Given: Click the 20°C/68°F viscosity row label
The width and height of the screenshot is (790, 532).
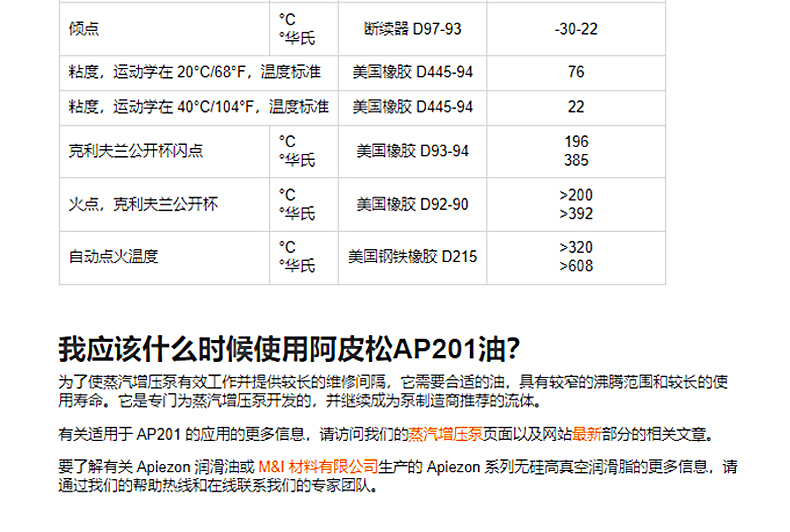Looking at the screenshot, I should pos(194,73).
